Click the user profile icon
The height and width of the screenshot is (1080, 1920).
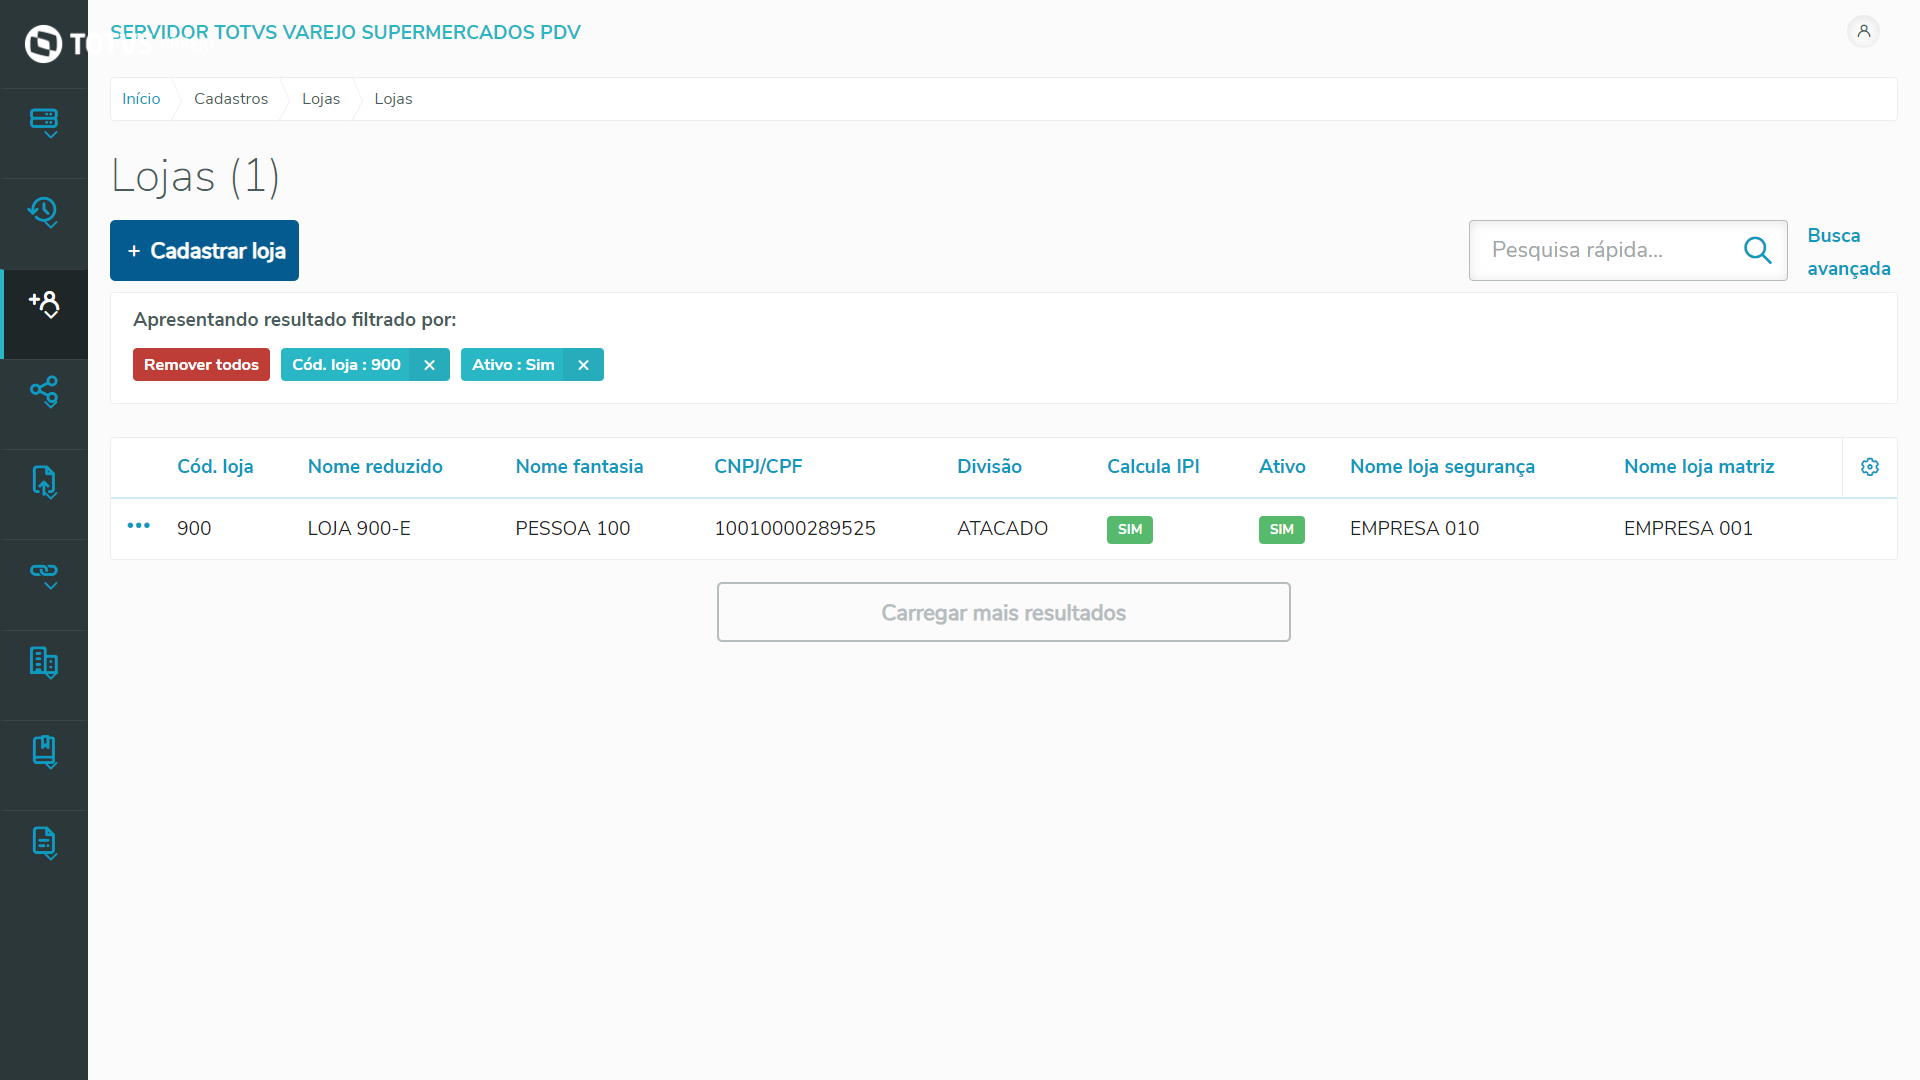click(1863, 32)
